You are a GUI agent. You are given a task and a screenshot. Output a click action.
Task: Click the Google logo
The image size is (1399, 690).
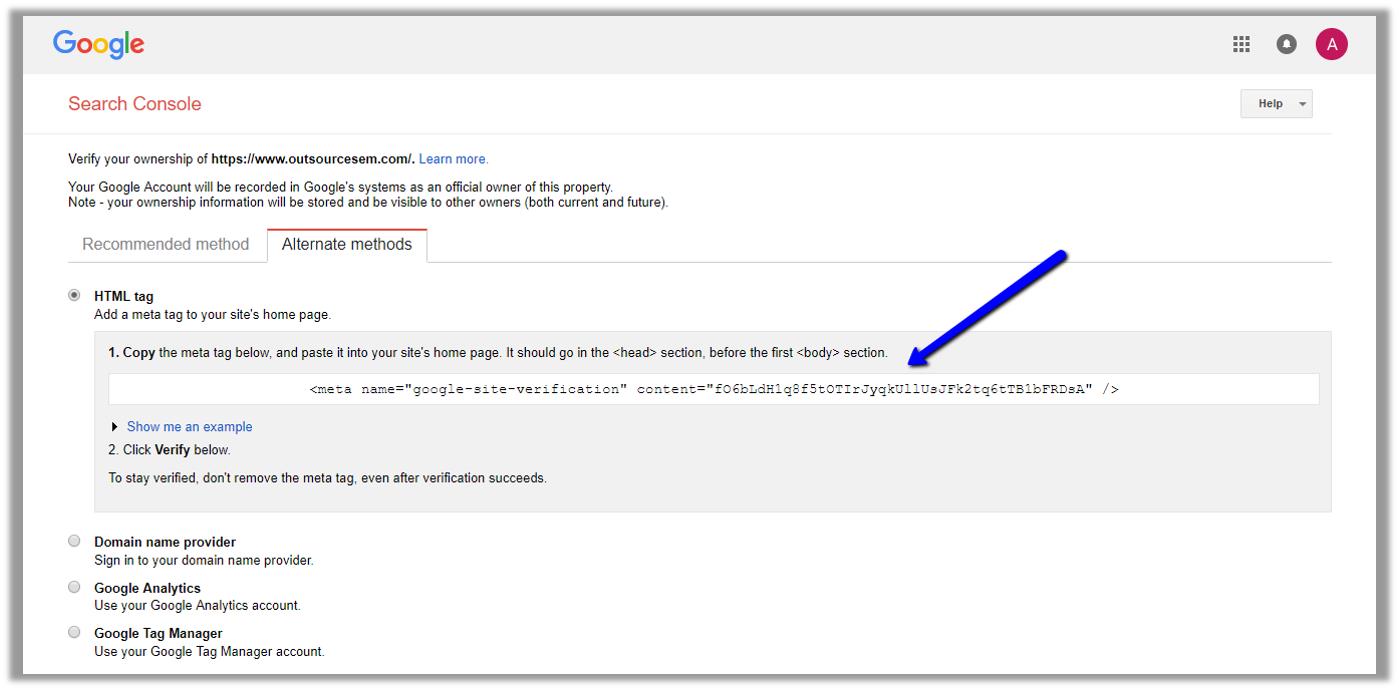pyautogui.click(x=99, y=44)
